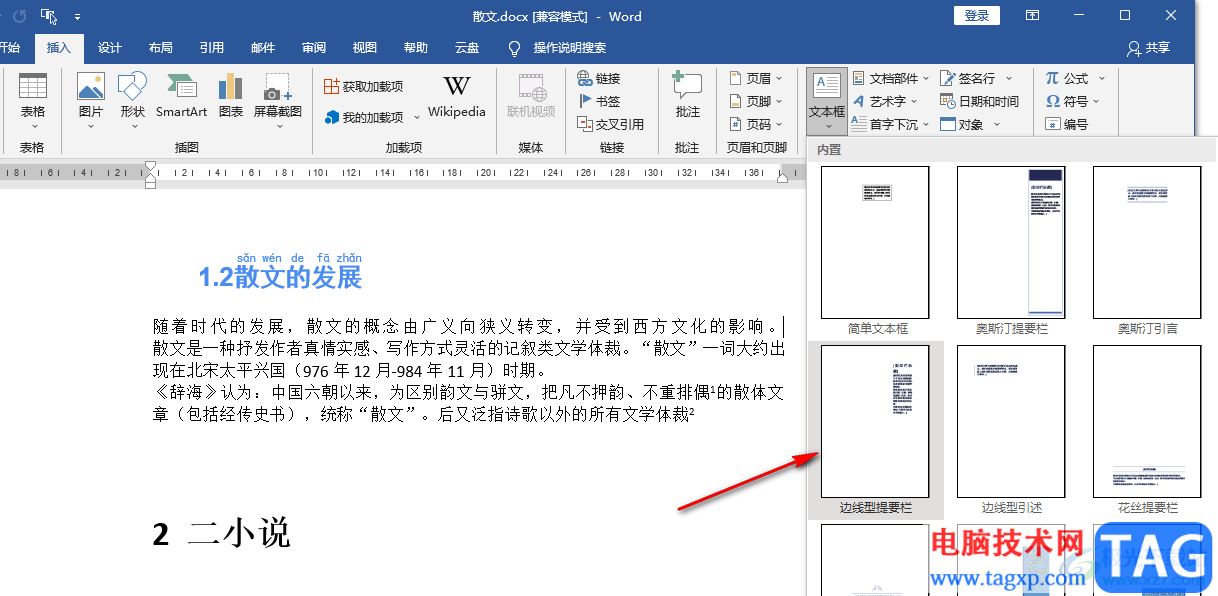Click the heading 2 二小说
The image size is (1218, 596).
pos(221,533)
